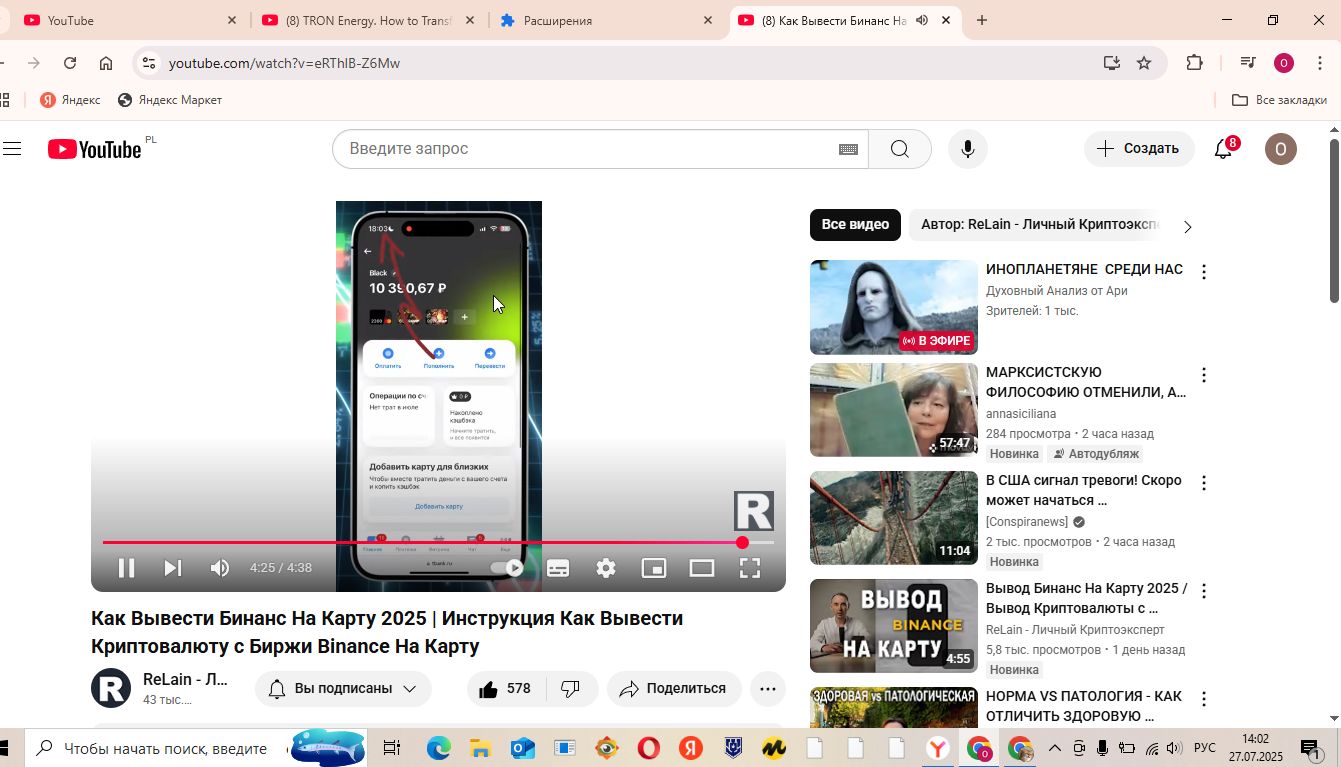This screenshot has width=1341, height=767.
Task: Start voice search with microphone
Action: pyautogui.click(x=967, y=149)
